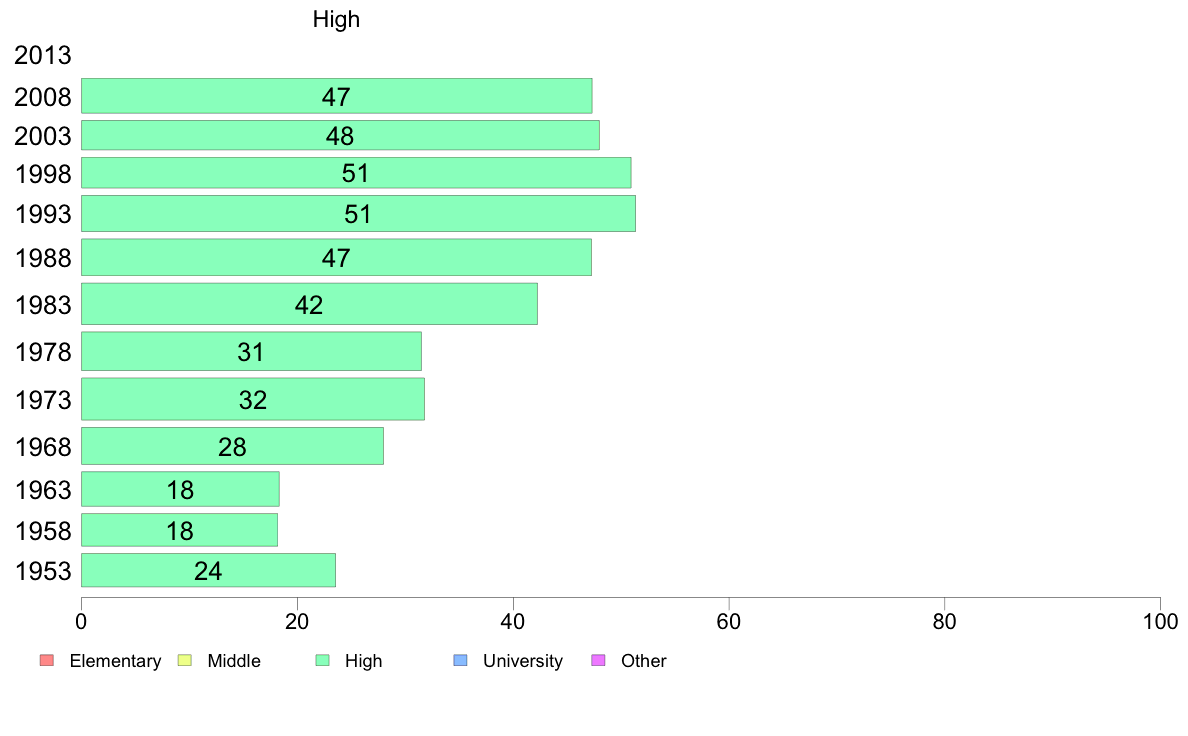Click the 60 tick on x-axis
Image resolution: width=1188 pixels, height=736 pixels.
(728, 622)
